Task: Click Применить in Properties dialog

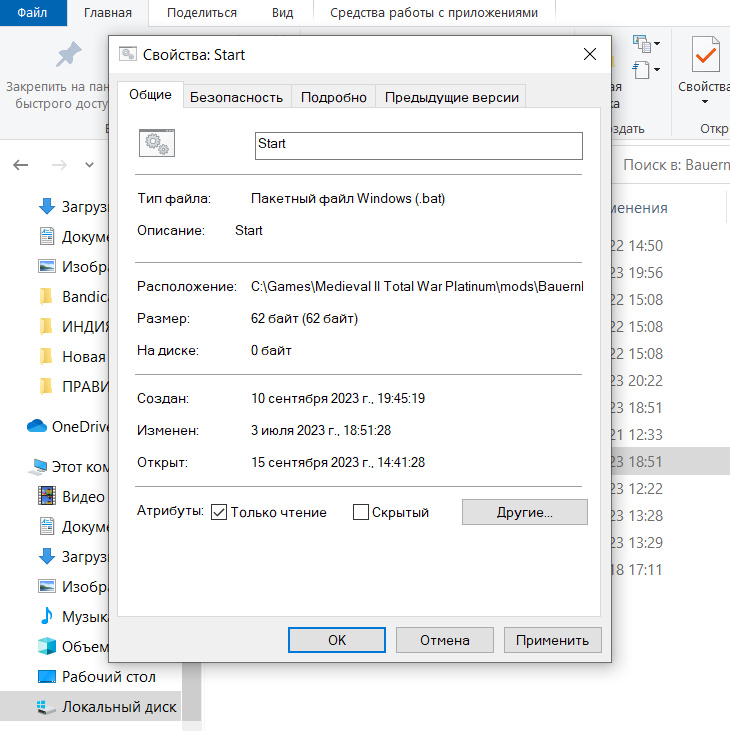Action: pyautogui.click(x=552, y=640)
